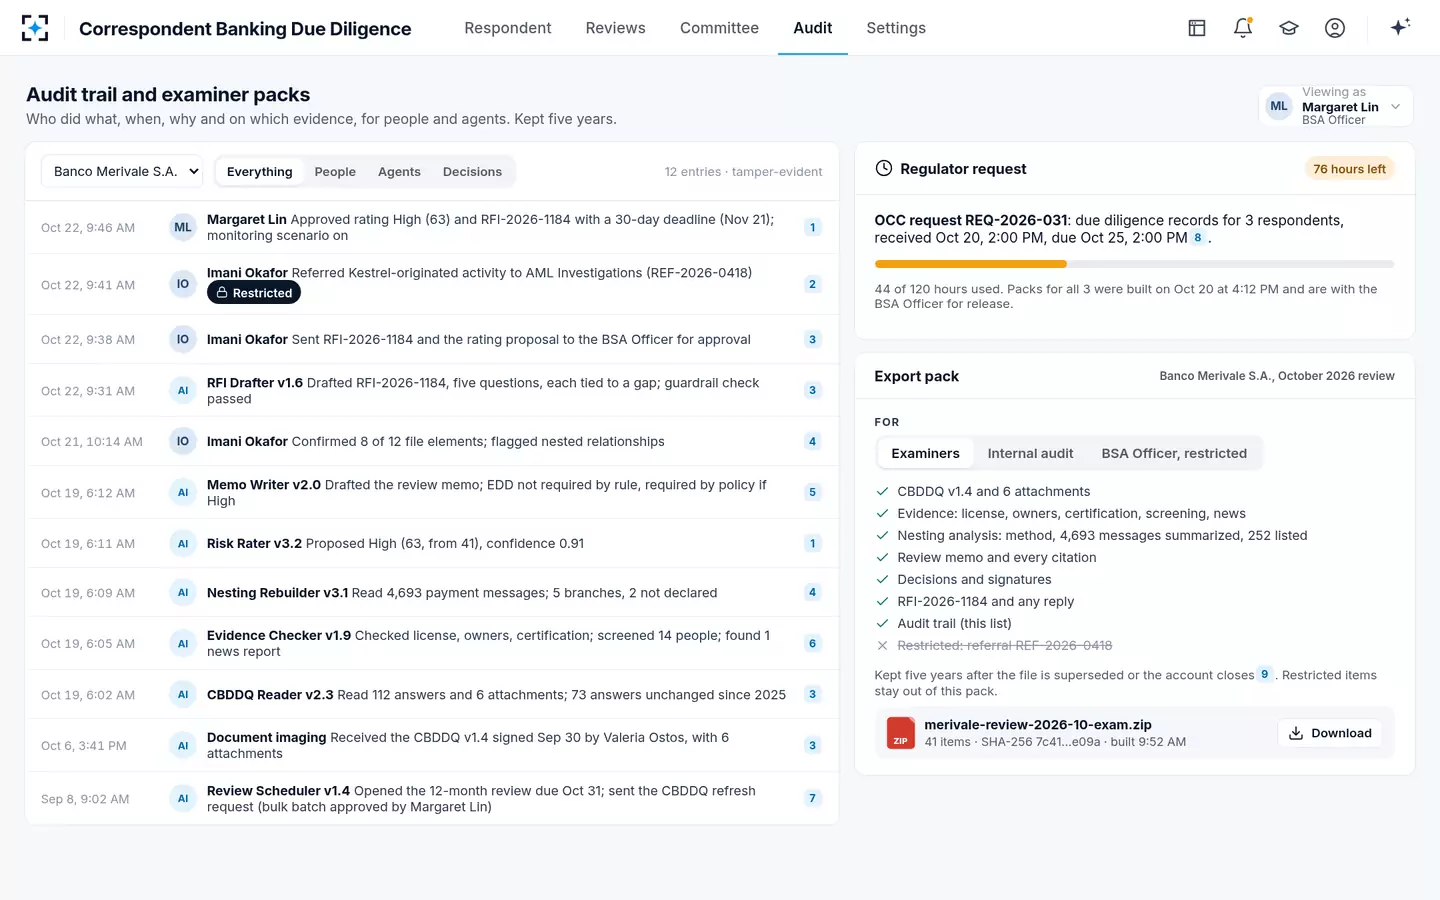The image size is (1440, 900).
Task: Filter audit entries to People
Action: [335, 172]
